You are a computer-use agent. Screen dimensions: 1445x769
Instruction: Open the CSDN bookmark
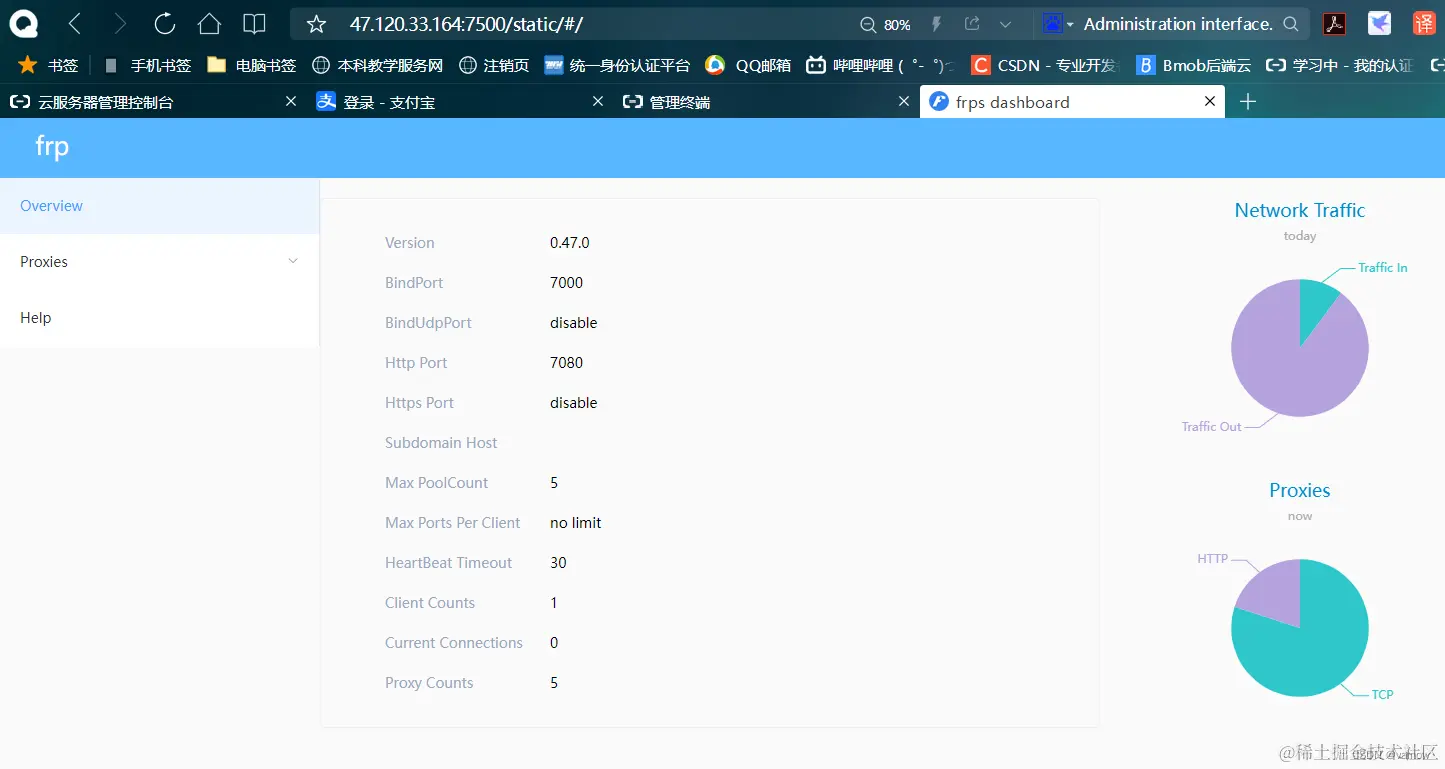coord(1044,65)
